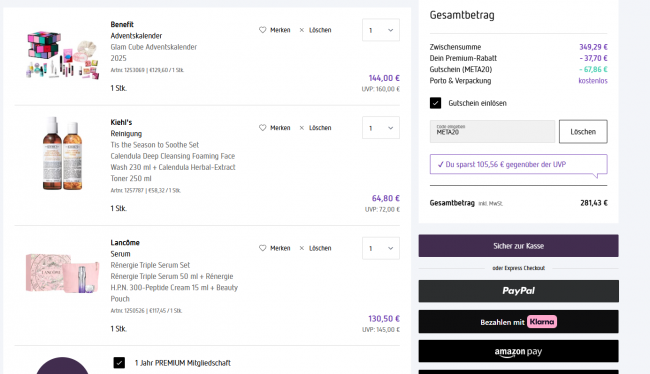Open Lancôme brand name link
The height and width of the screenshot is (374, 650).
125,243
